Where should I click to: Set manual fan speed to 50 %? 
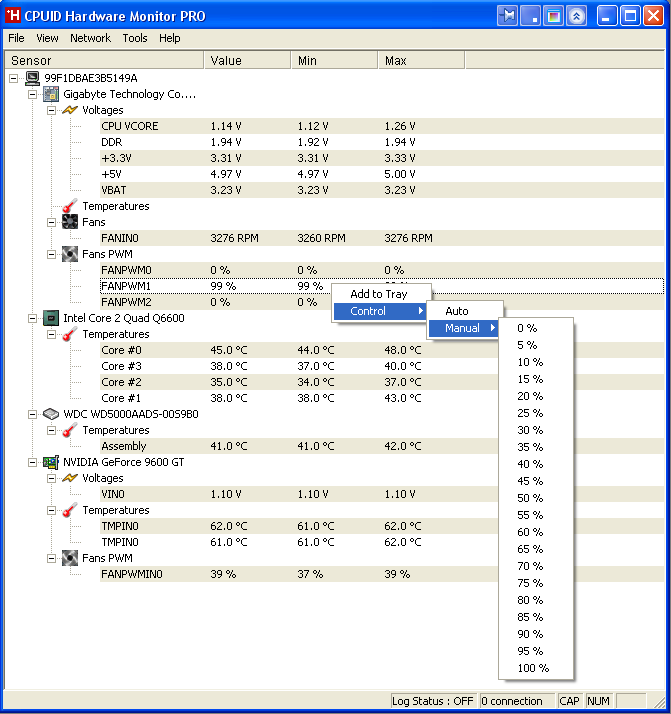click(536, 498)
